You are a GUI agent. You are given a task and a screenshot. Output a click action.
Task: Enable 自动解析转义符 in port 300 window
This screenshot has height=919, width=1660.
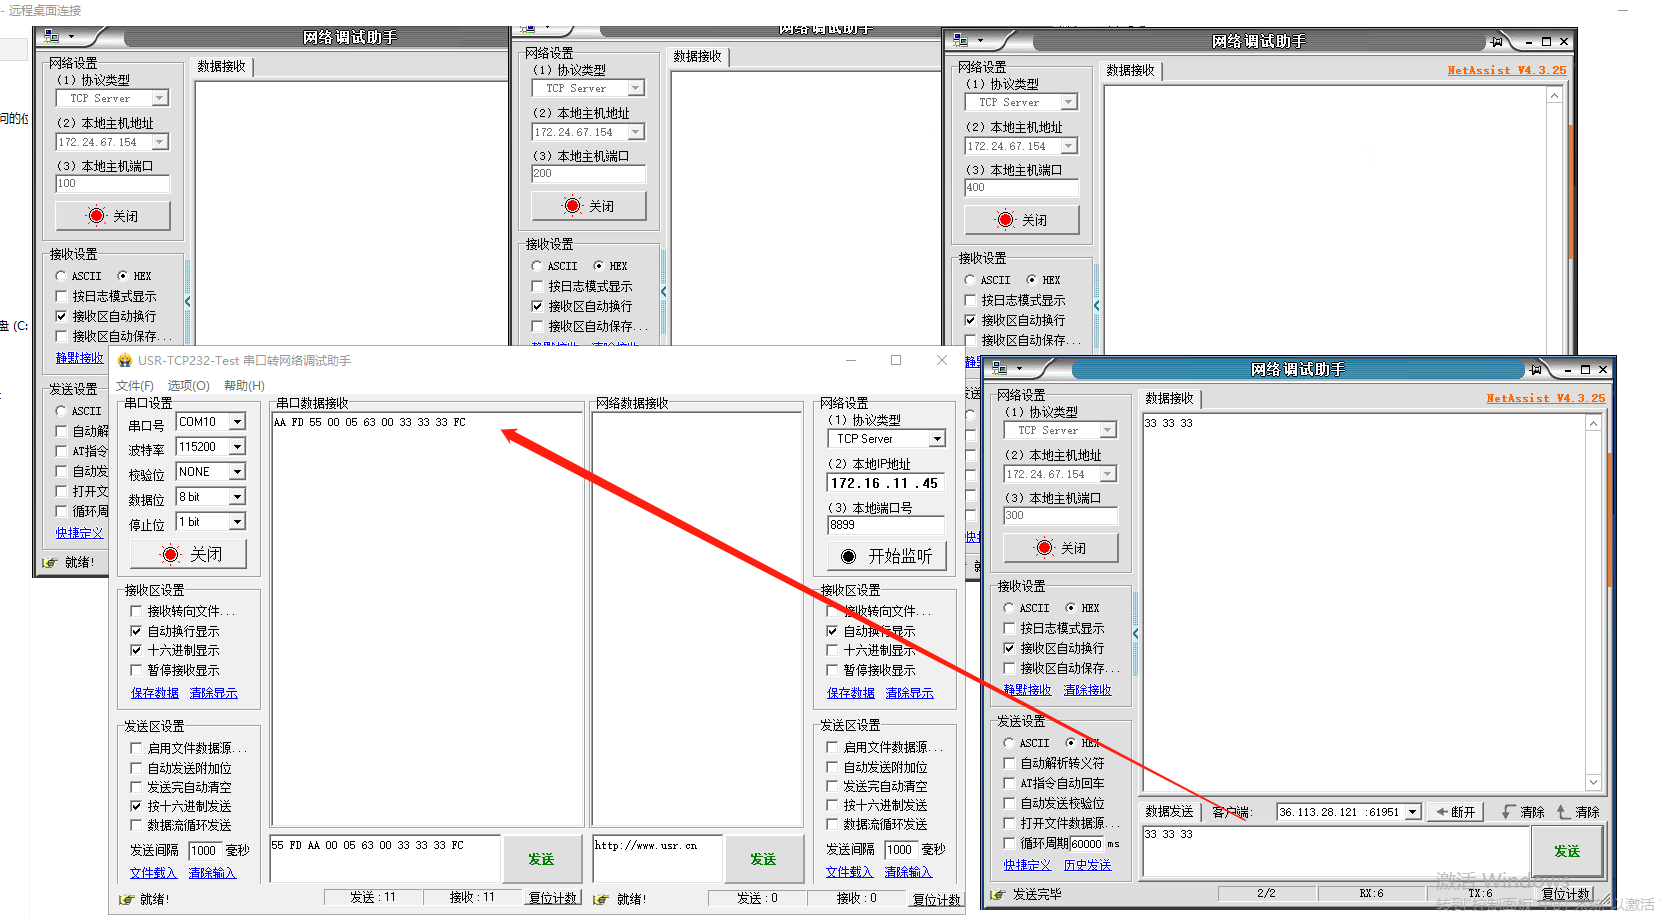point(1009,763)
